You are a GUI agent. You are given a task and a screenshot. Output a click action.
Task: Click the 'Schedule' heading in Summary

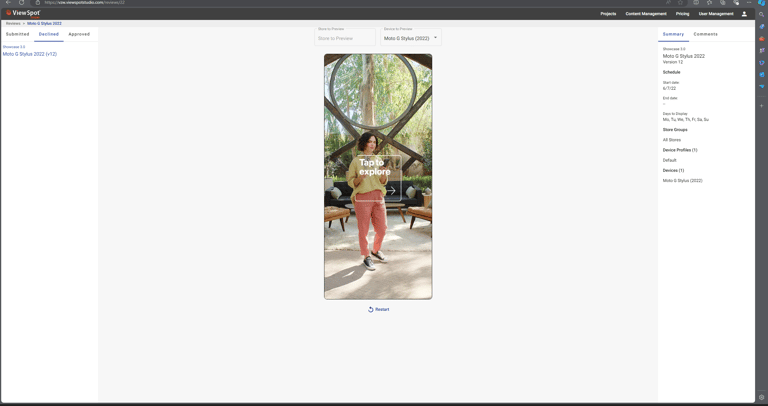coord(672,72)
